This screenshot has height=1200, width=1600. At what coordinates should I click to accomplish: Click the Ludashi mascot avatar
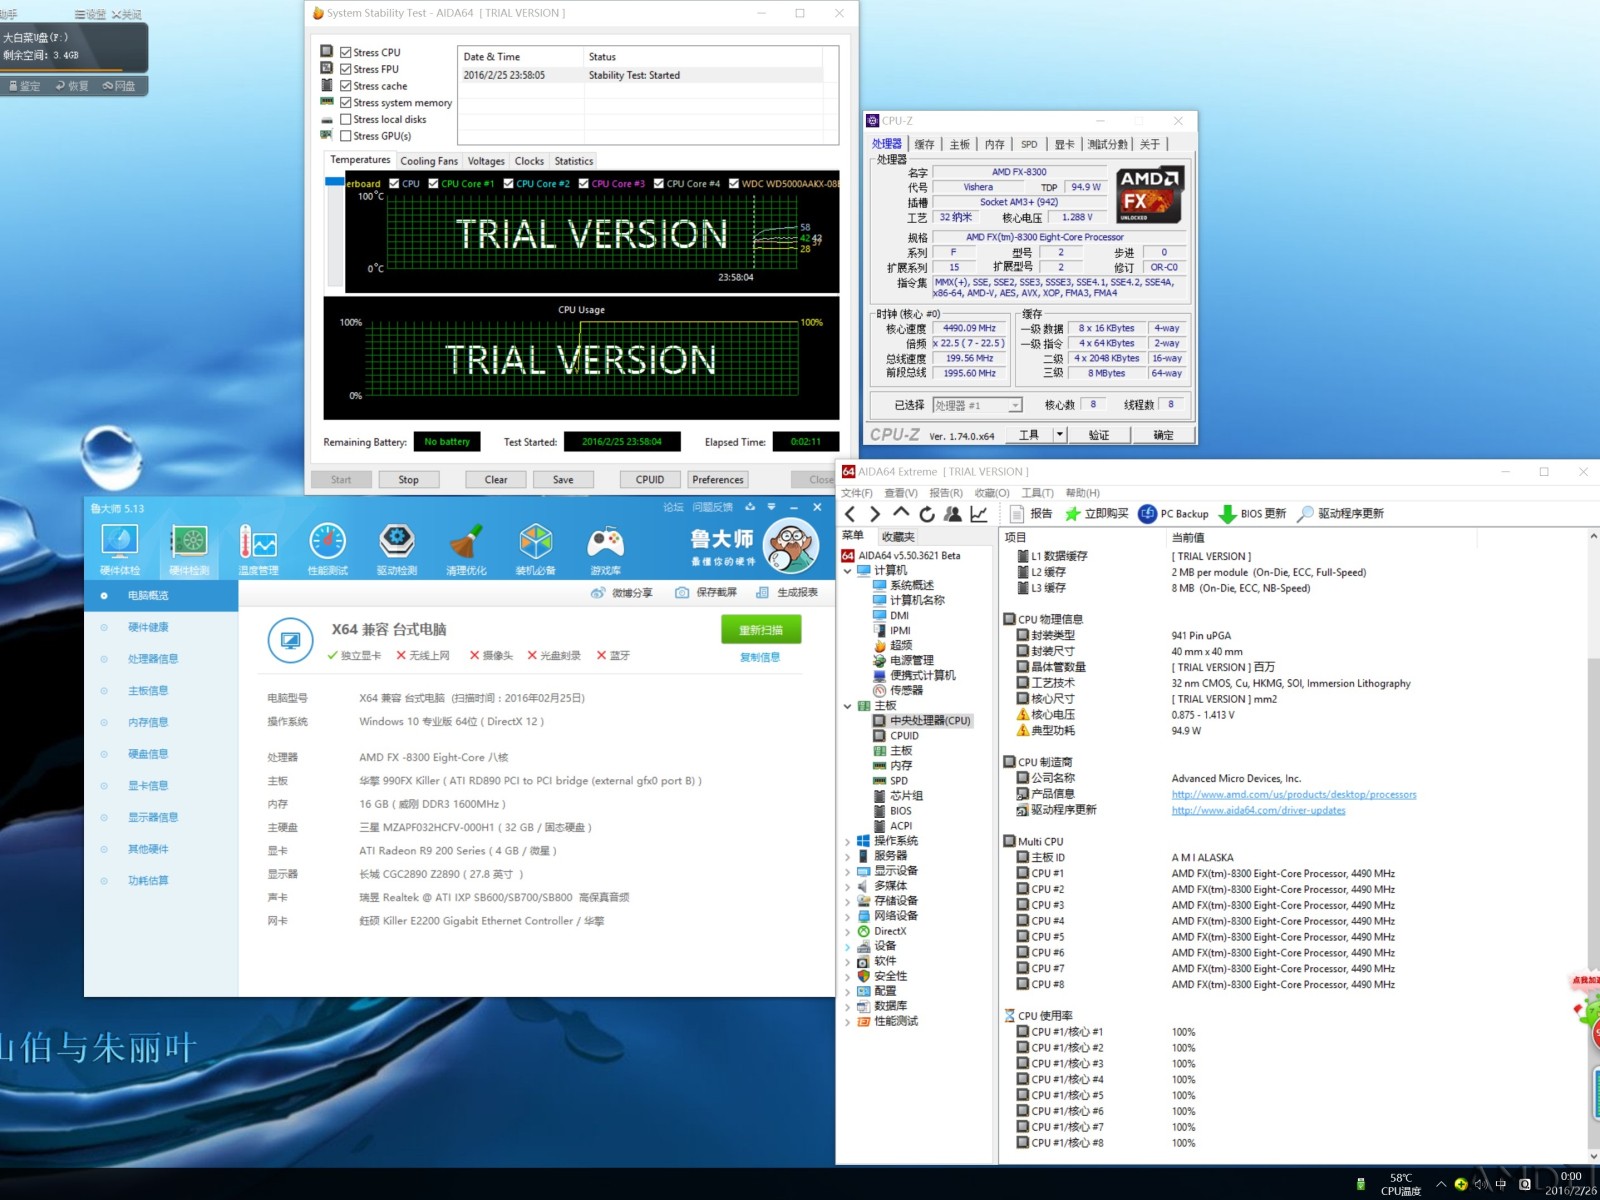791,546
